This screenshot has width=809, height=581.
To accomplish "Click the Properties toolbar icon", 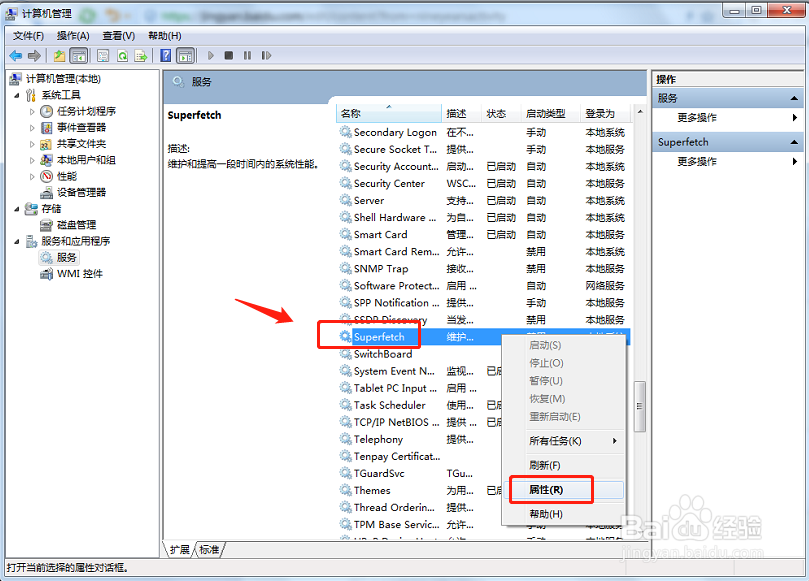I will point(103,55).
